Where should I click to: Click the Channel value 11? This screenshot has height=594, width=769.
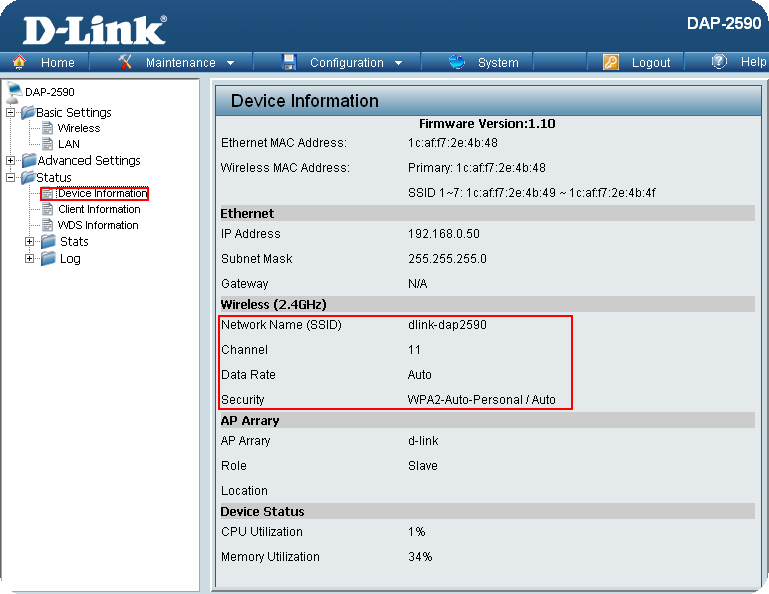pos(414,350)
